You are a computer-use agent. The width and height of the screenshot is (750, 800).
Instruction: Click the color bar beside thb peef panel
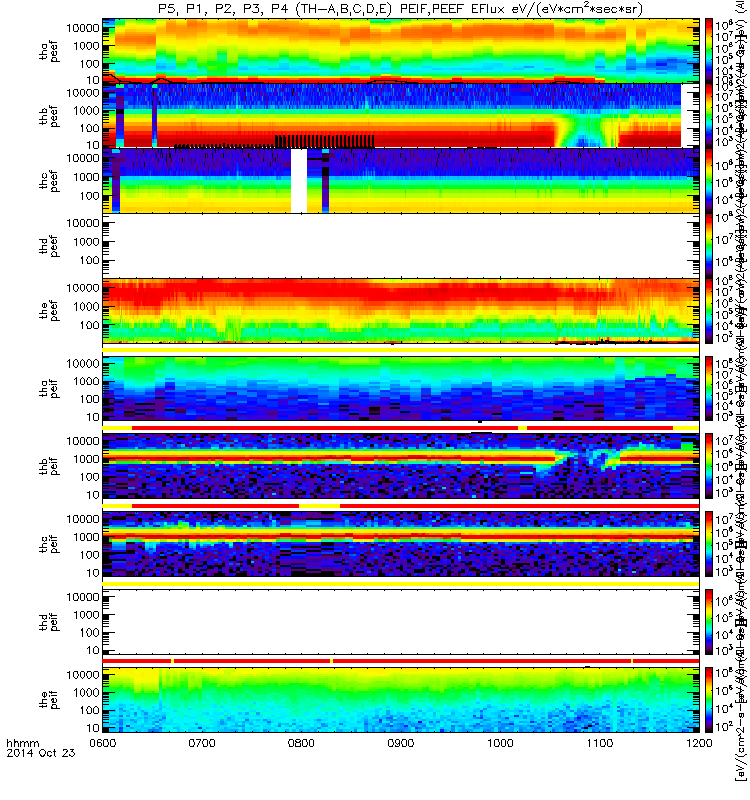(x=709, y=115)
